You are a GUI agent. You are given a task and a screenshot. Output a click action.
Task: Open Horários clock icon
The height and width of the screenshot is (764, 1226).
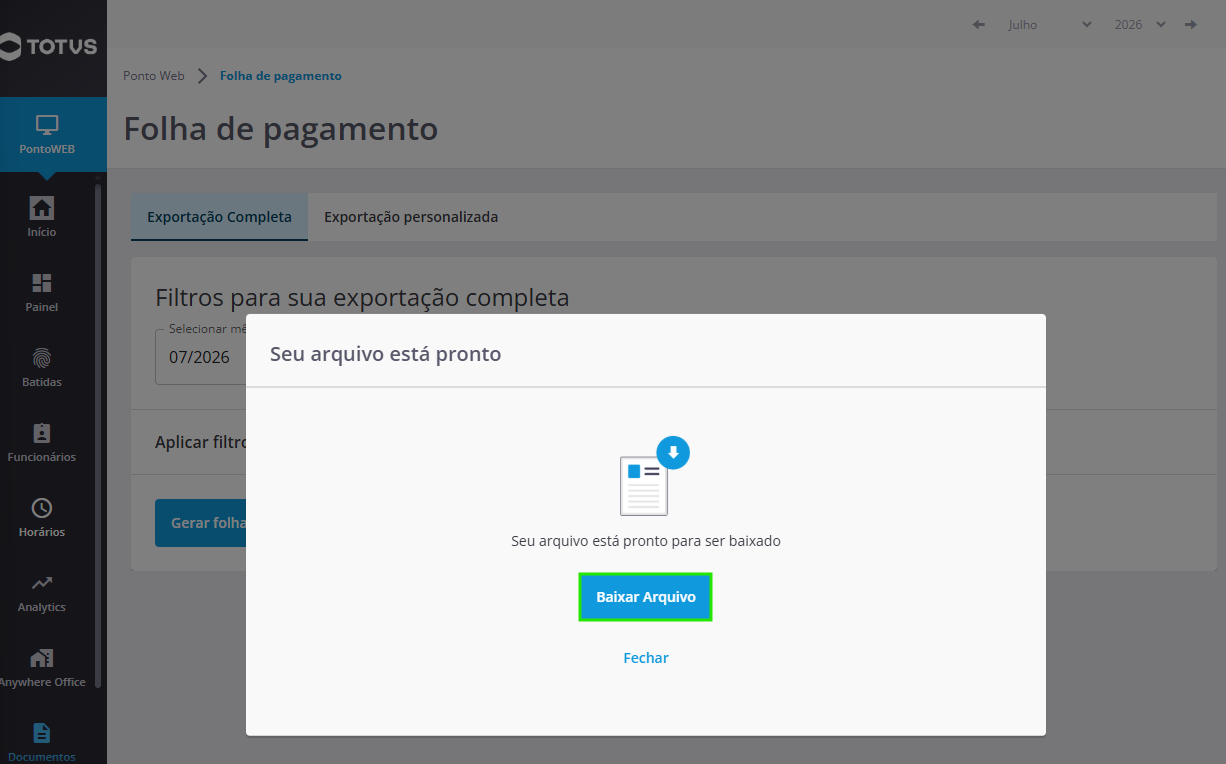point(42,508)
